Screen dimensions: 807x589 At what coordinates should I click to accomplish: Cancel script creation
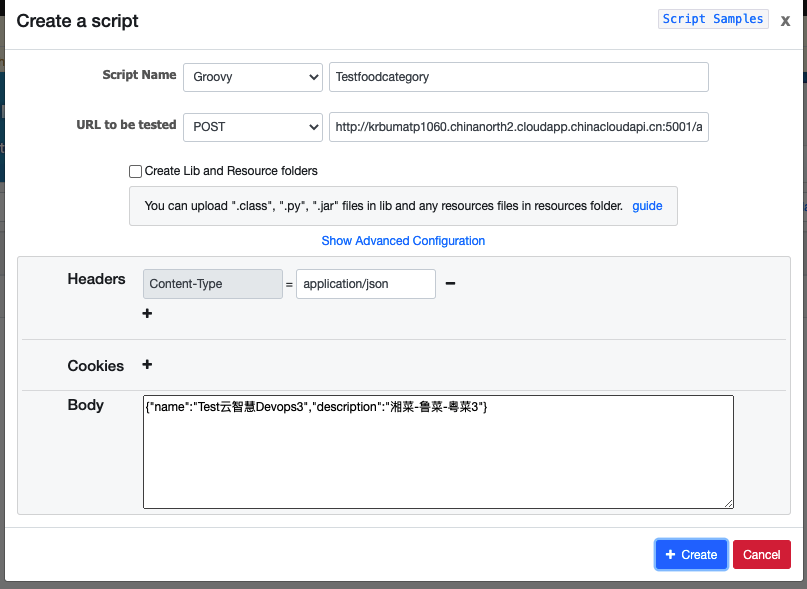click(x=761, y=555)
